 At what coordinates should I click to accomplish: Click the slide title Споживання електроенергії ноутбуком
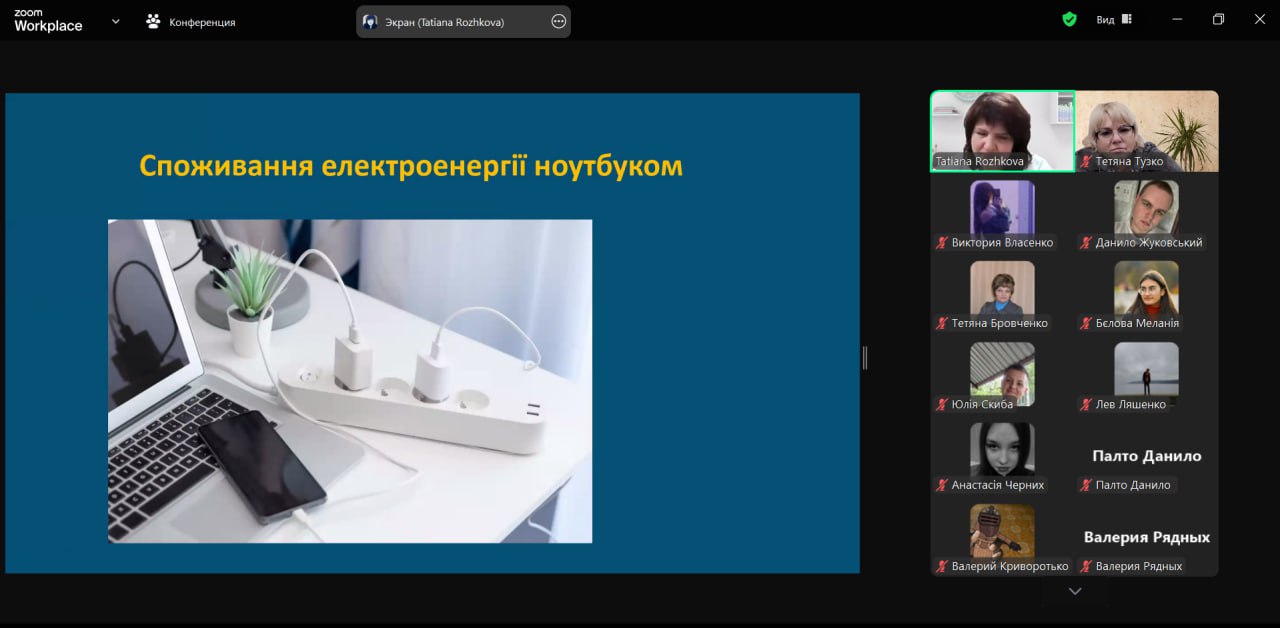[x=411, y=166]
